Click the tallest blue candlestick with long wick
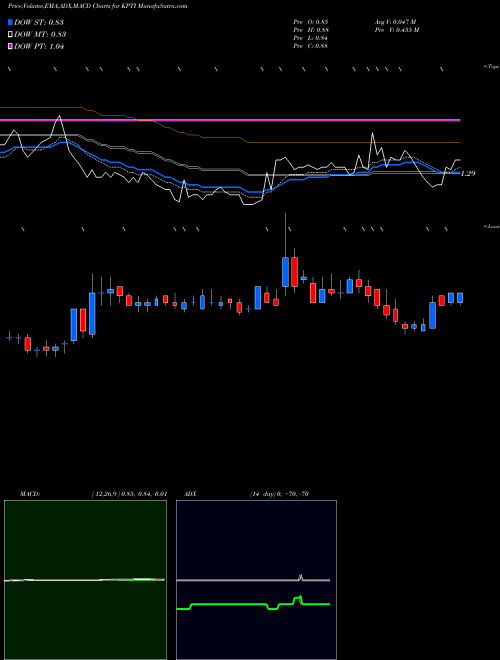Image resolution: width=500 pixels, height=660 pixels. pyautogui.click(x=285, y=272)
